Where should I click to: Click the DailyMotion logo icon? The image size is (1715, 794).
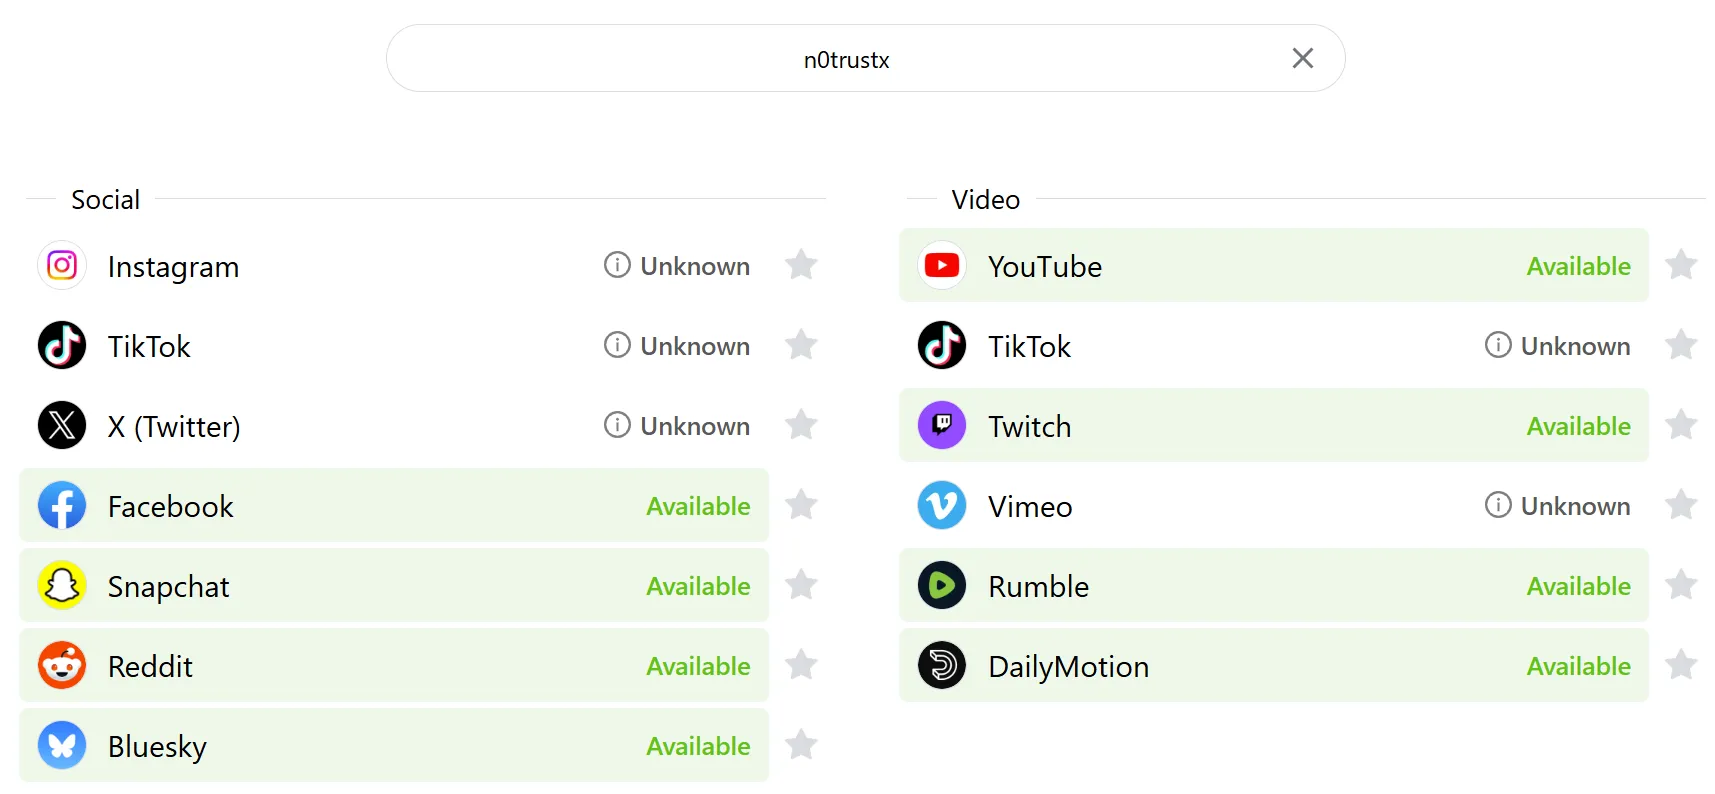(x=942, y=665)
